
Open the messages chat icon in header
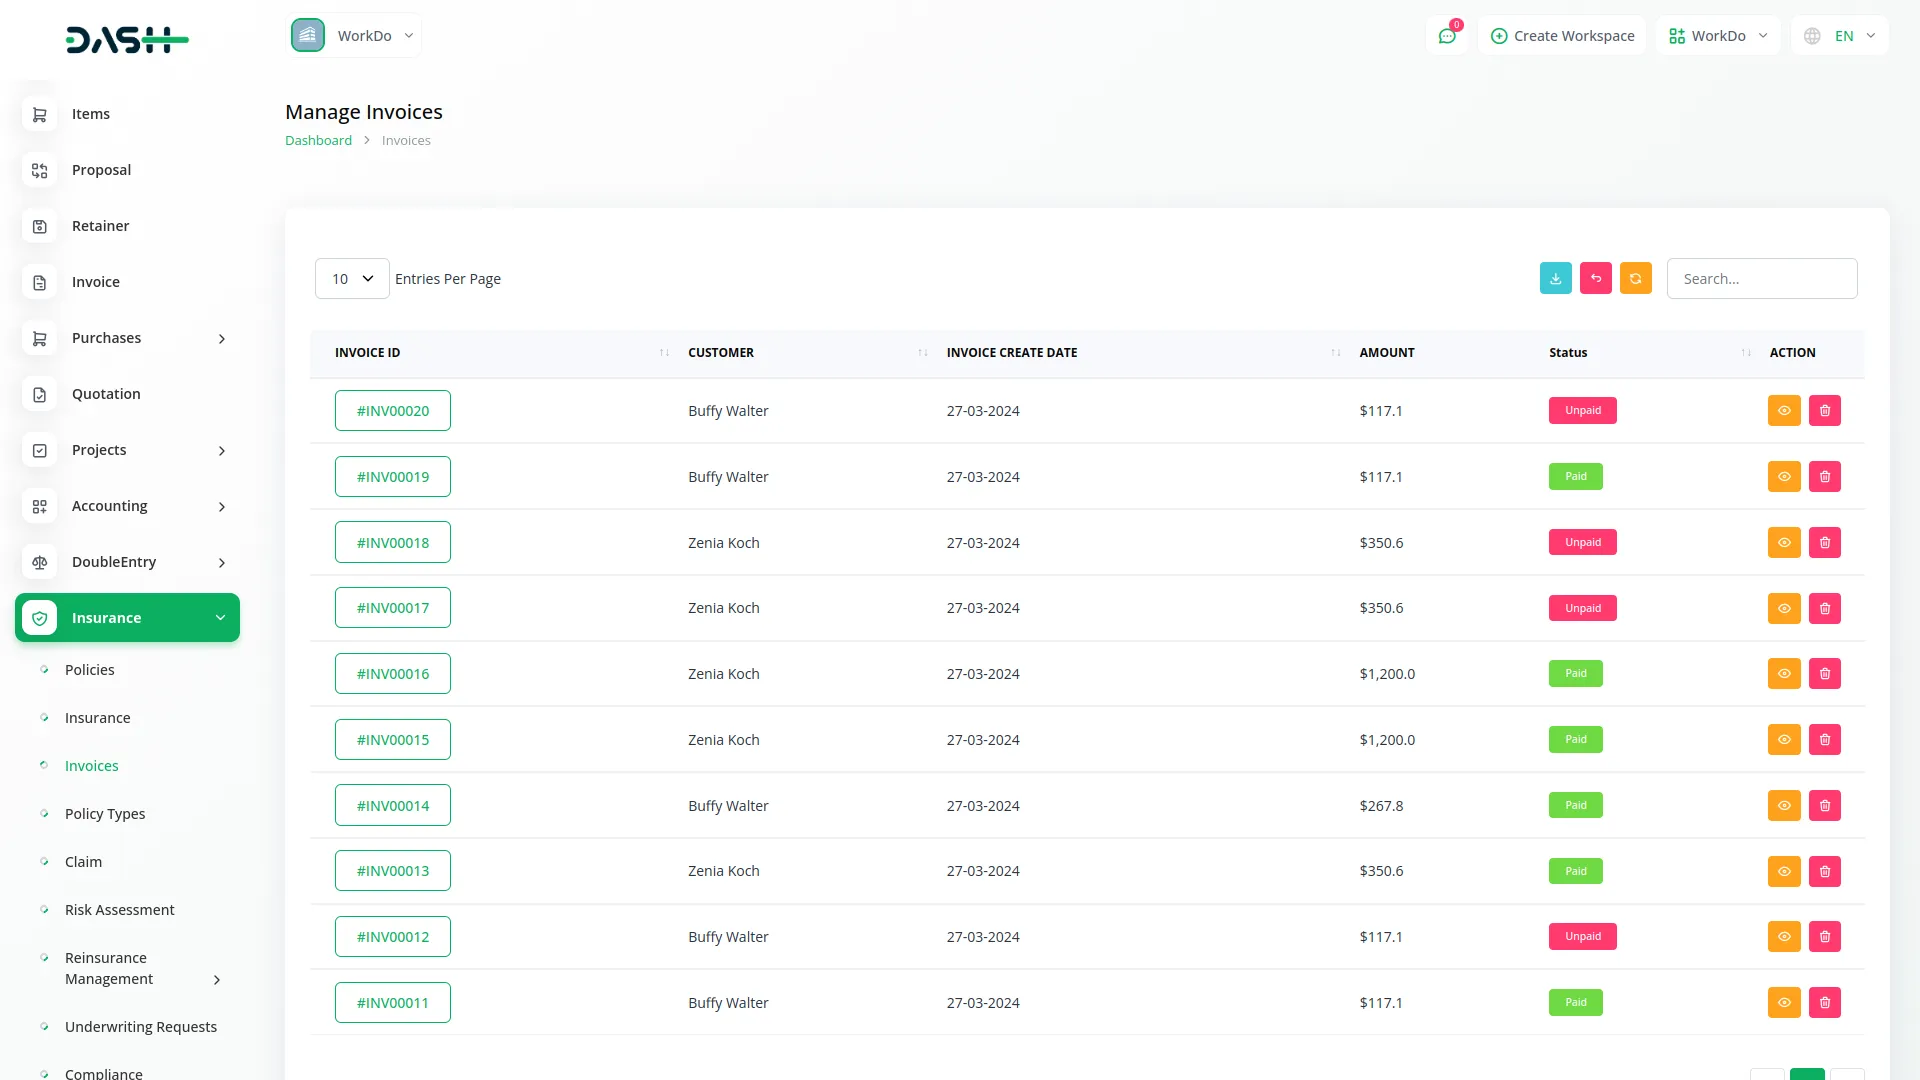click(1447, 35)
